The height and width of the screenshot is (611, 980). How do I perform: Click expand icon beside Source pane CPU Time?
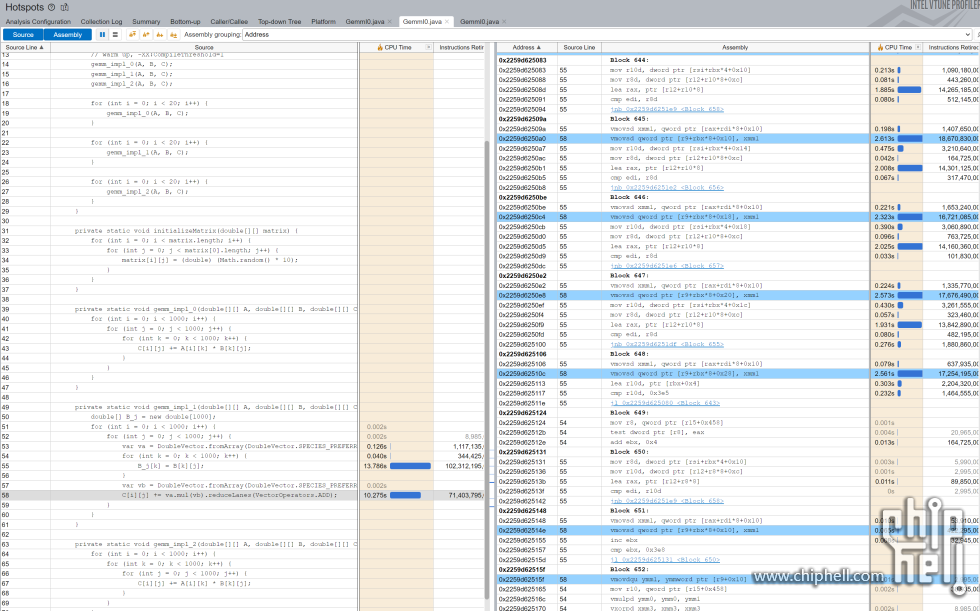click(x=428, y=47)
